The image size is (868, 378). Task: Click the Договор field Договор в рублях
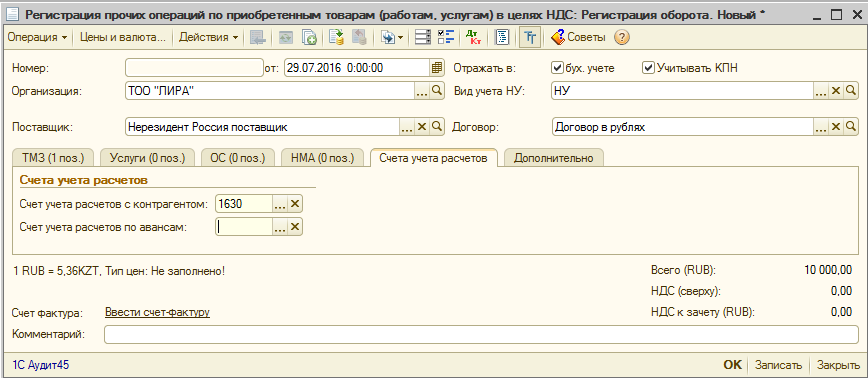click(x=683, y=127)
